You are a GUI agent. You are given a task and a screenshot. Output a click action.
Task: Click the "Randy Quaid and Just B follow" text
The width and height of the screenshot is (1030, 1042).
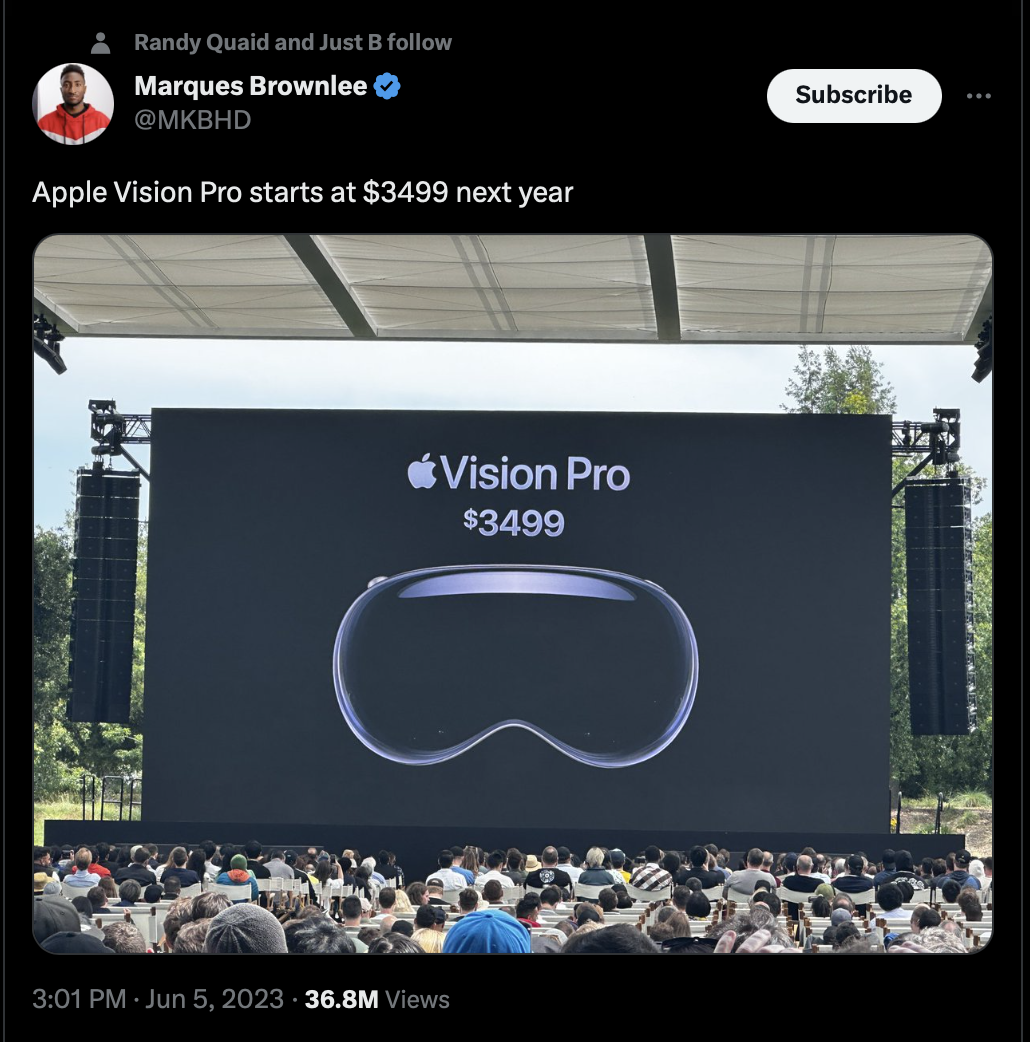[x=293, y=43]
